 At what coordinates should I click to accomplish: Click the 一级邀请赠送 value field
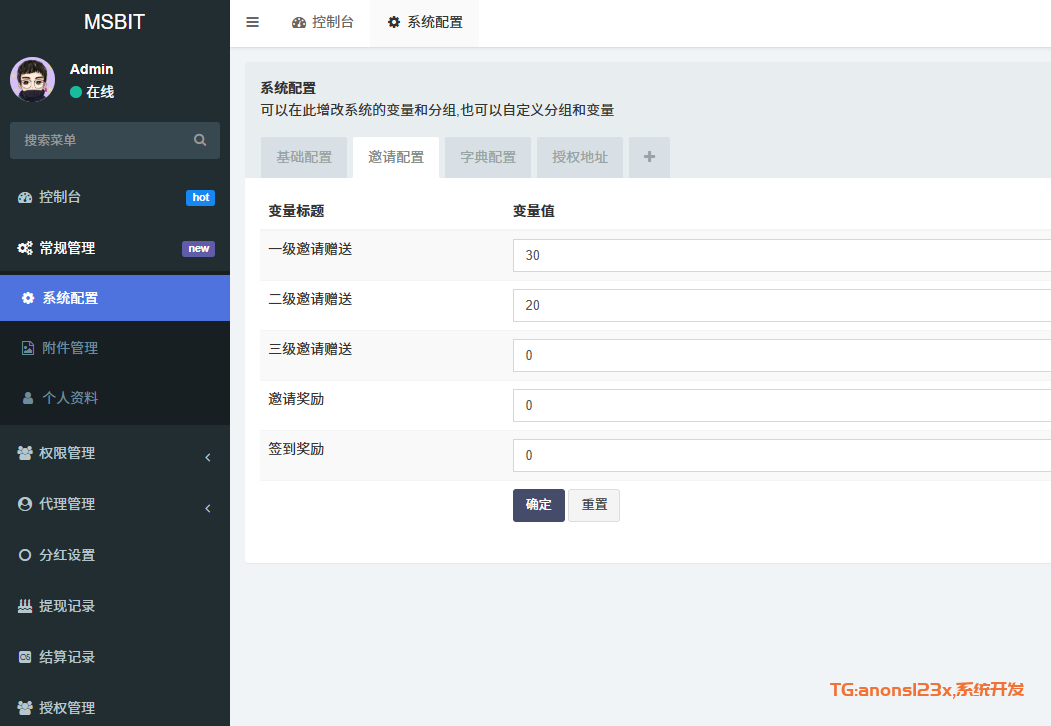click(x=780, y=255)
